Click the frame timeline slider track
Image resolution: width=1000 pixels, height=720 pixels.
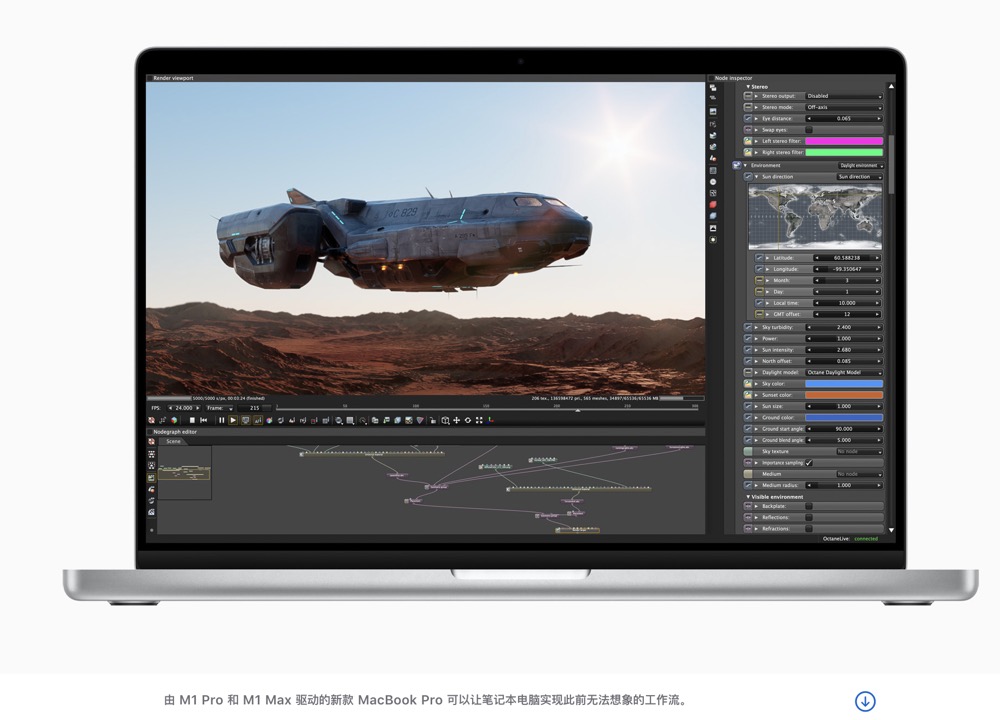(x=488, y=409)
